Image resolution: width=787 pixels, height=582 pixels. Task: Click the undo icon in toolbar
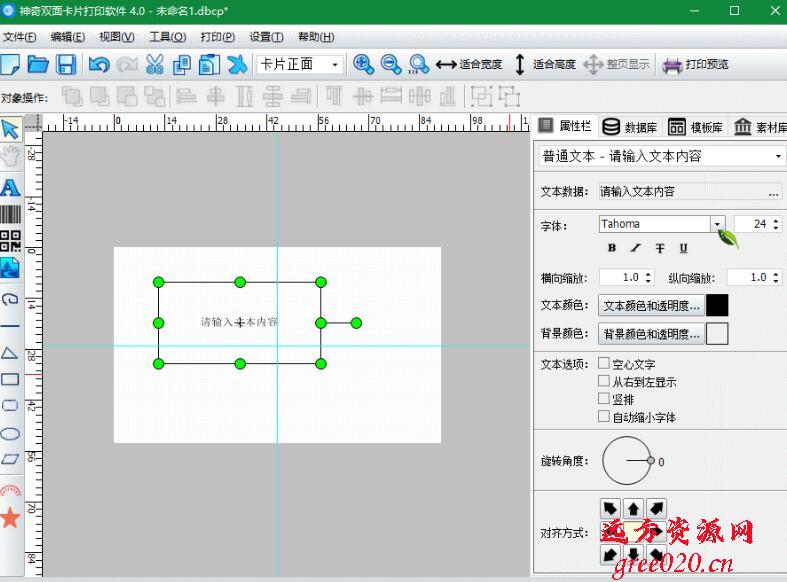(98, 65)
